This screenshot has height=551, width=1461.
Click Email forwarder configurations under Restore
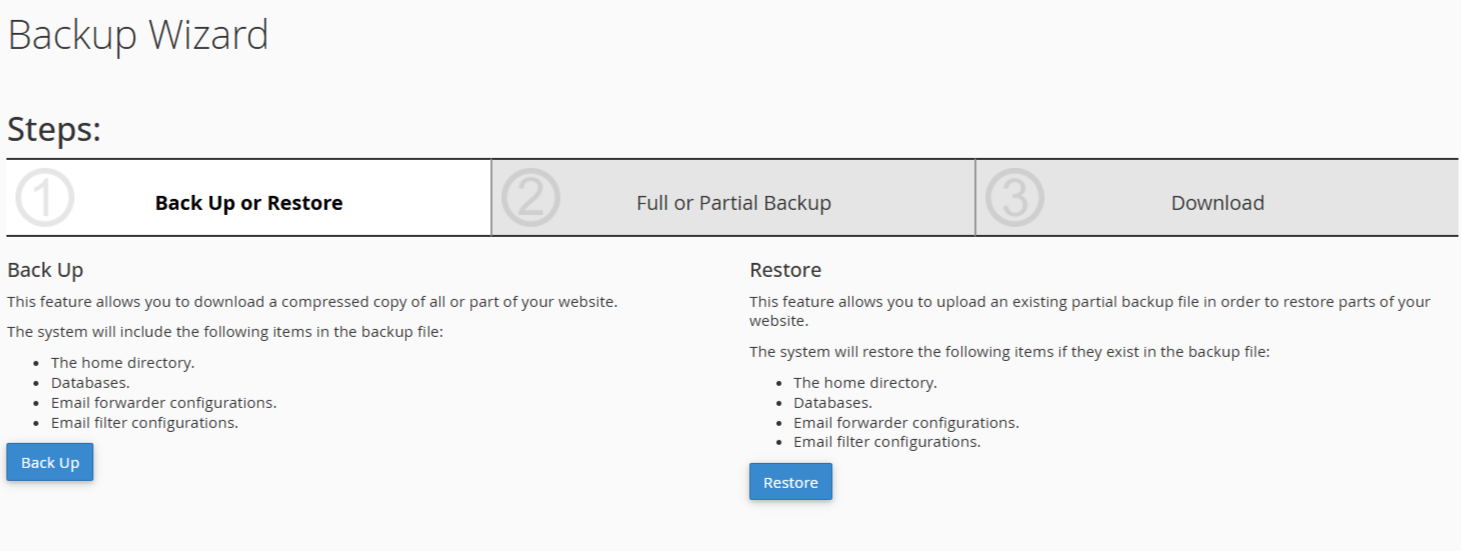906,423
